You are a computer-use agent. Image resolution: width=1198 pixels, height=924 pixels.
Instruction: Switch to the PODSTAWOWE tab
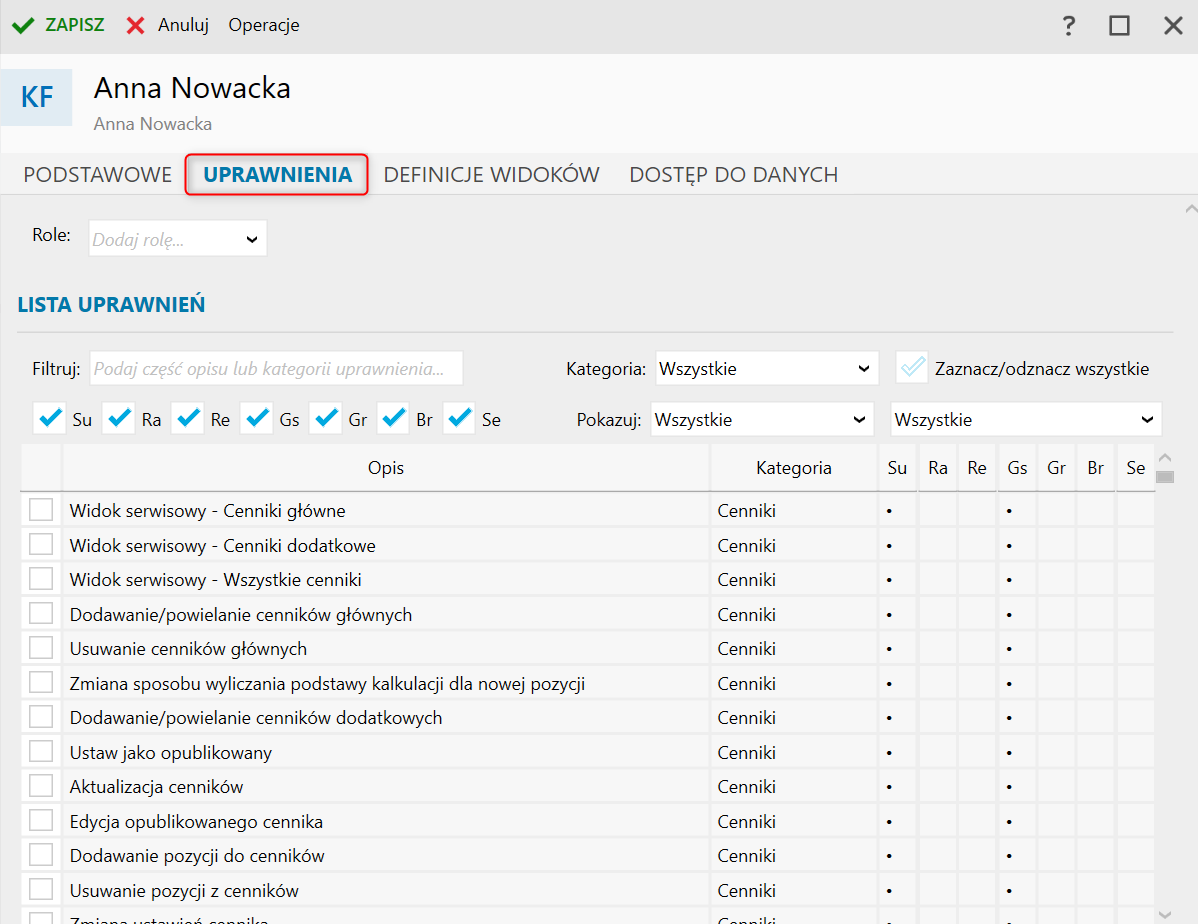click(x=98, y=175)
